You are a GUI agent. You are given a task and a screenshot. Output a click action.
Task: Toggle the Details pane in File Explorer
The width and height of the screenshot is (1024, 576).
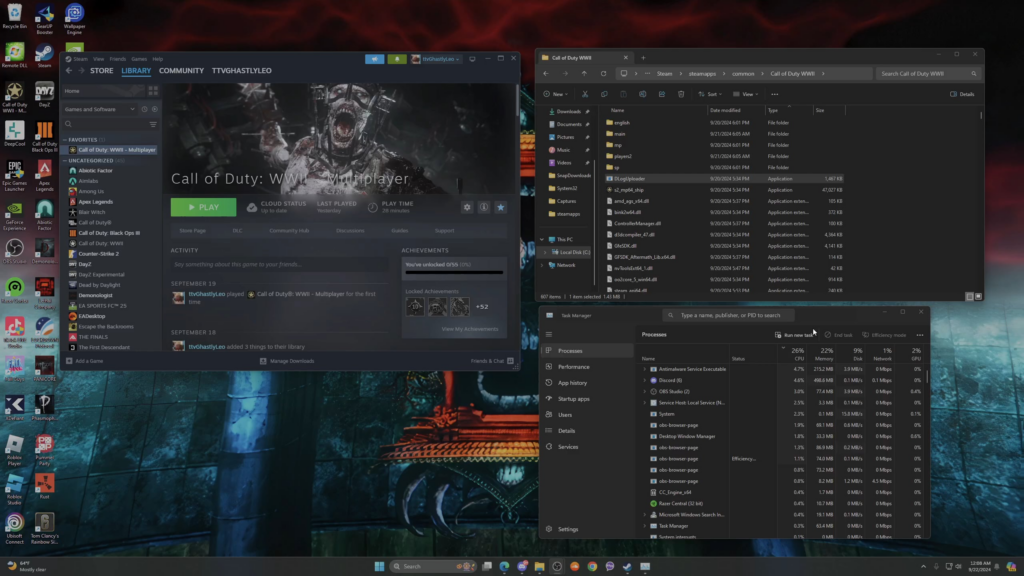(962, 94)
